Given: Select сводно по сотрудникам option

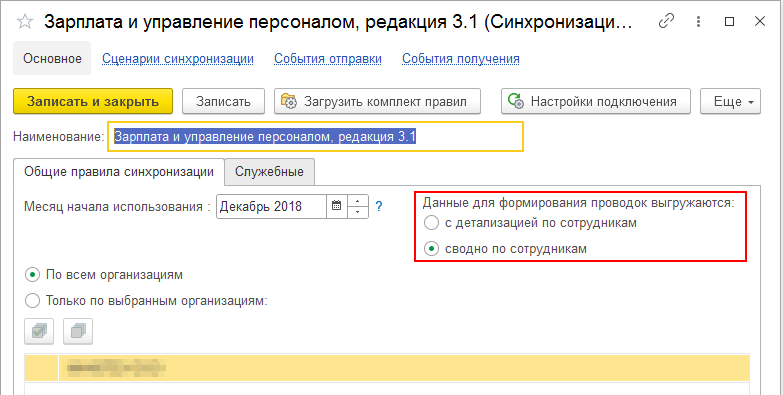Looking at the screenshot, I should click(x=505, y=249).
